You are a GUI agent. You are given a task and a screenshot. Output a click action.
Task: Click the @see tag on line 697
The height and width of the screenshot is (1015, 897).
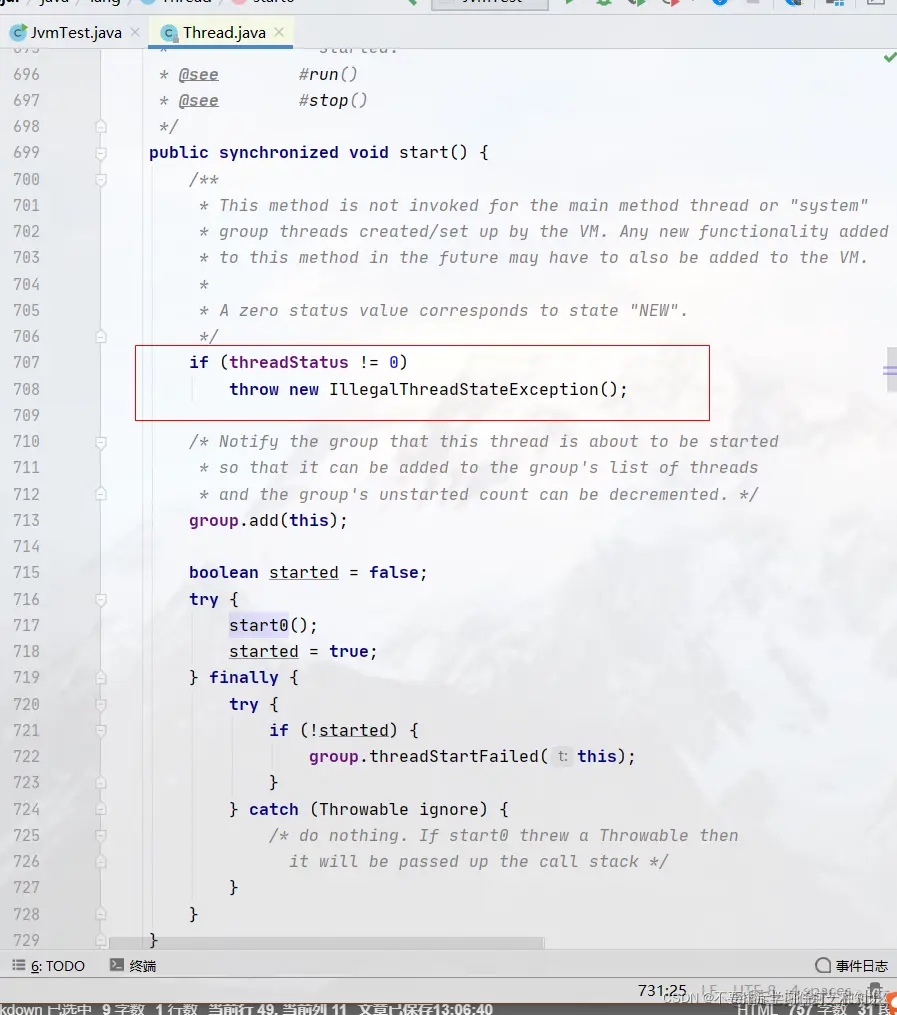click(x=199, y=100)
